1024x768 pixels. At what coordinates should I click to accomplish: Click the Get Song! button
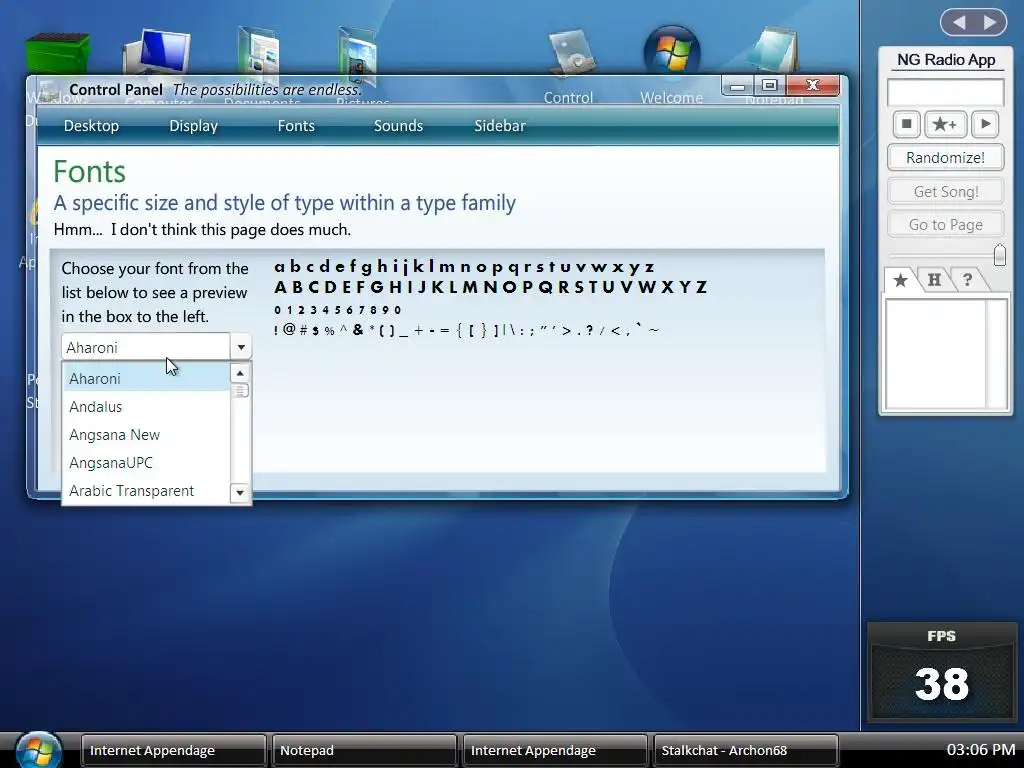point(945,191)
